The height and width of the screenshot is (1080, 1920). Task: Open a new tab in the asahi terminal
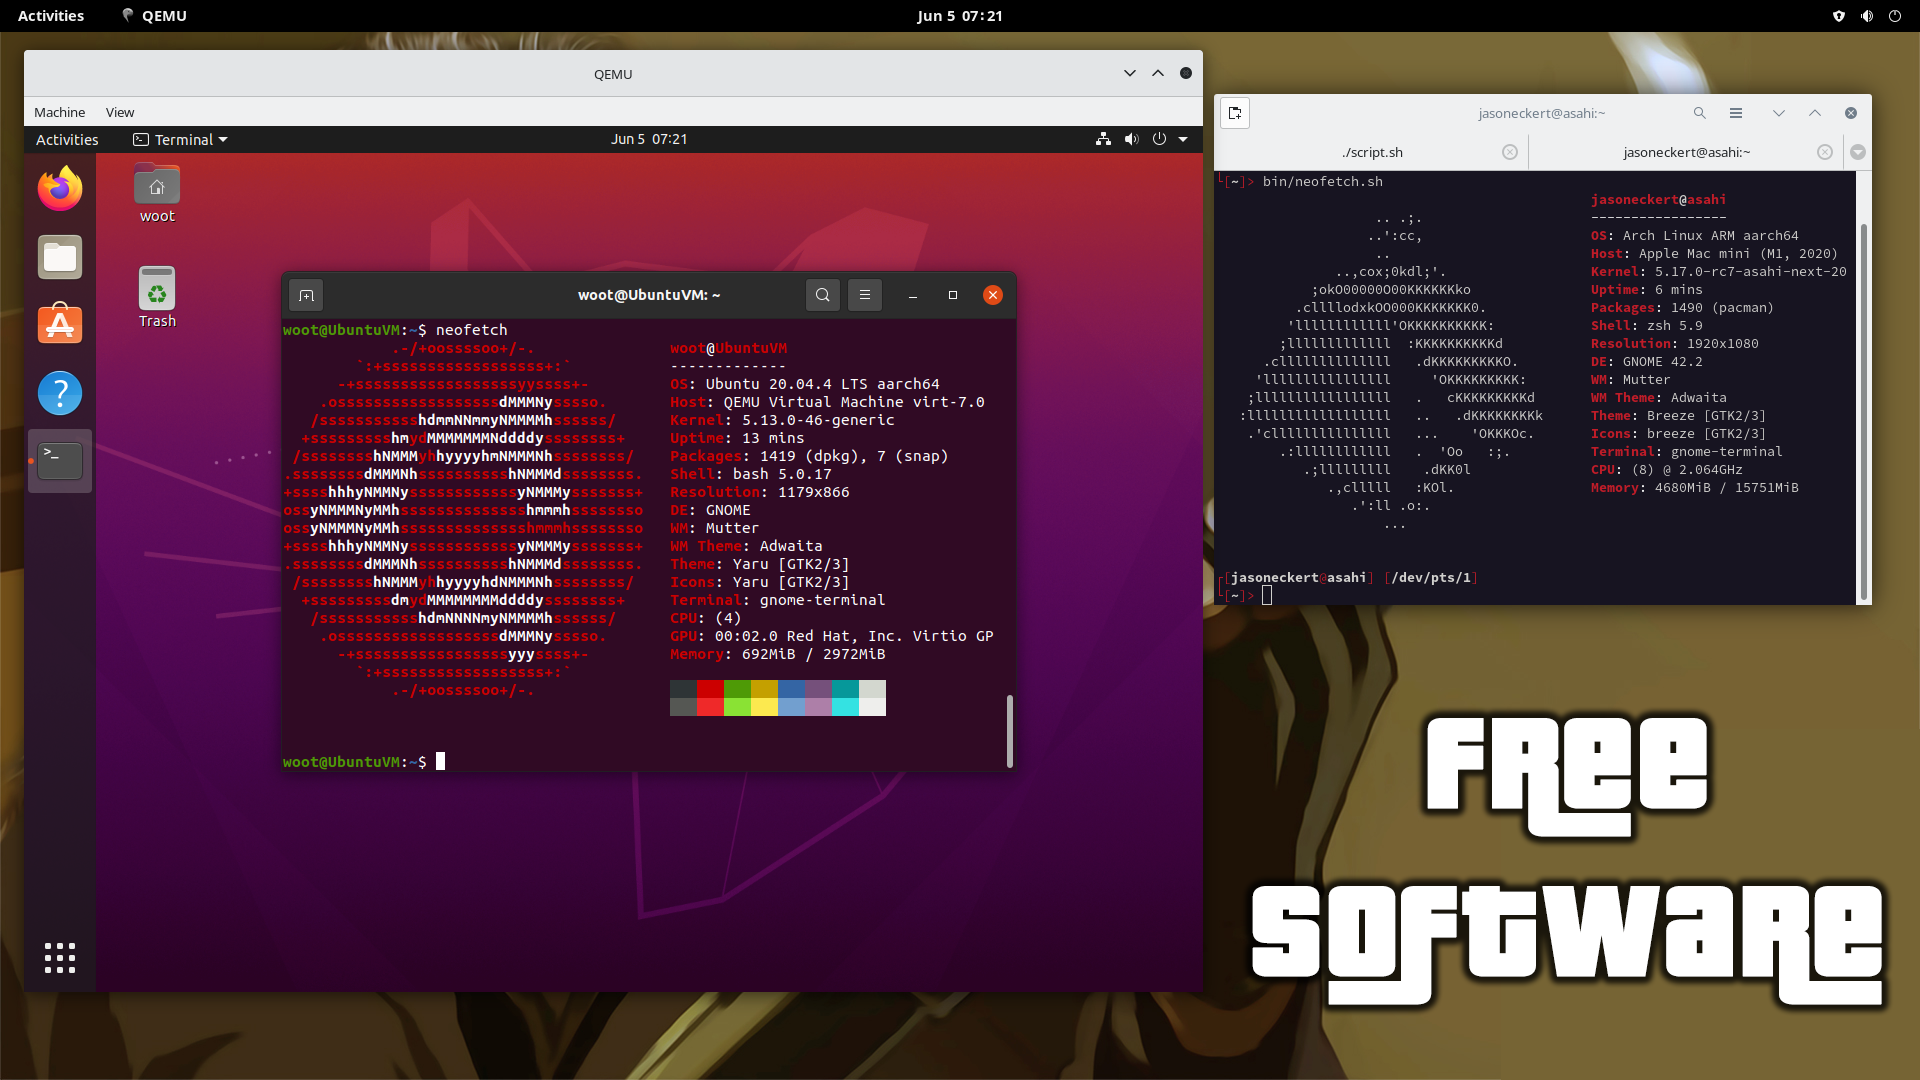(x=1235, y=113)
